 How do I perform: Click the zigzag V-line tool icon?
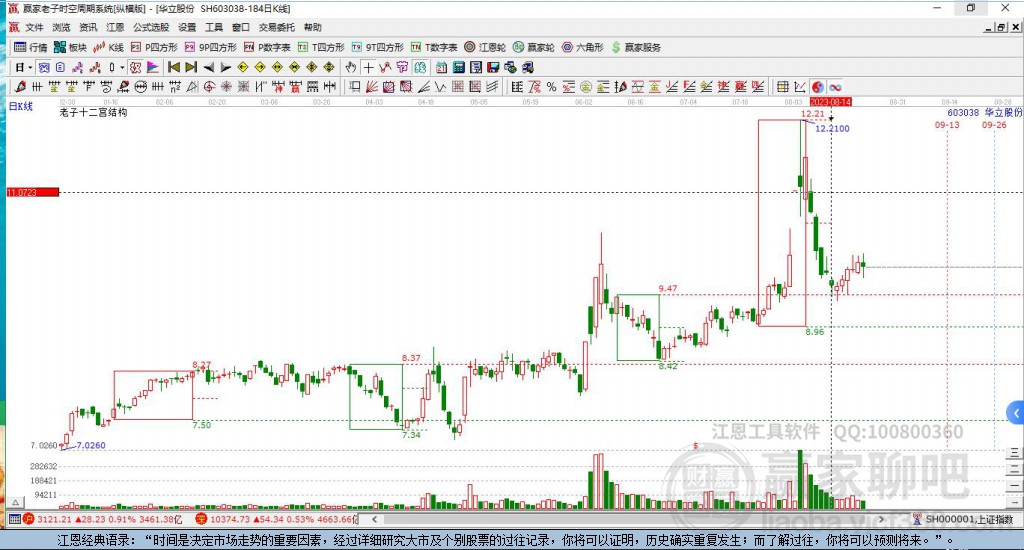440,87
